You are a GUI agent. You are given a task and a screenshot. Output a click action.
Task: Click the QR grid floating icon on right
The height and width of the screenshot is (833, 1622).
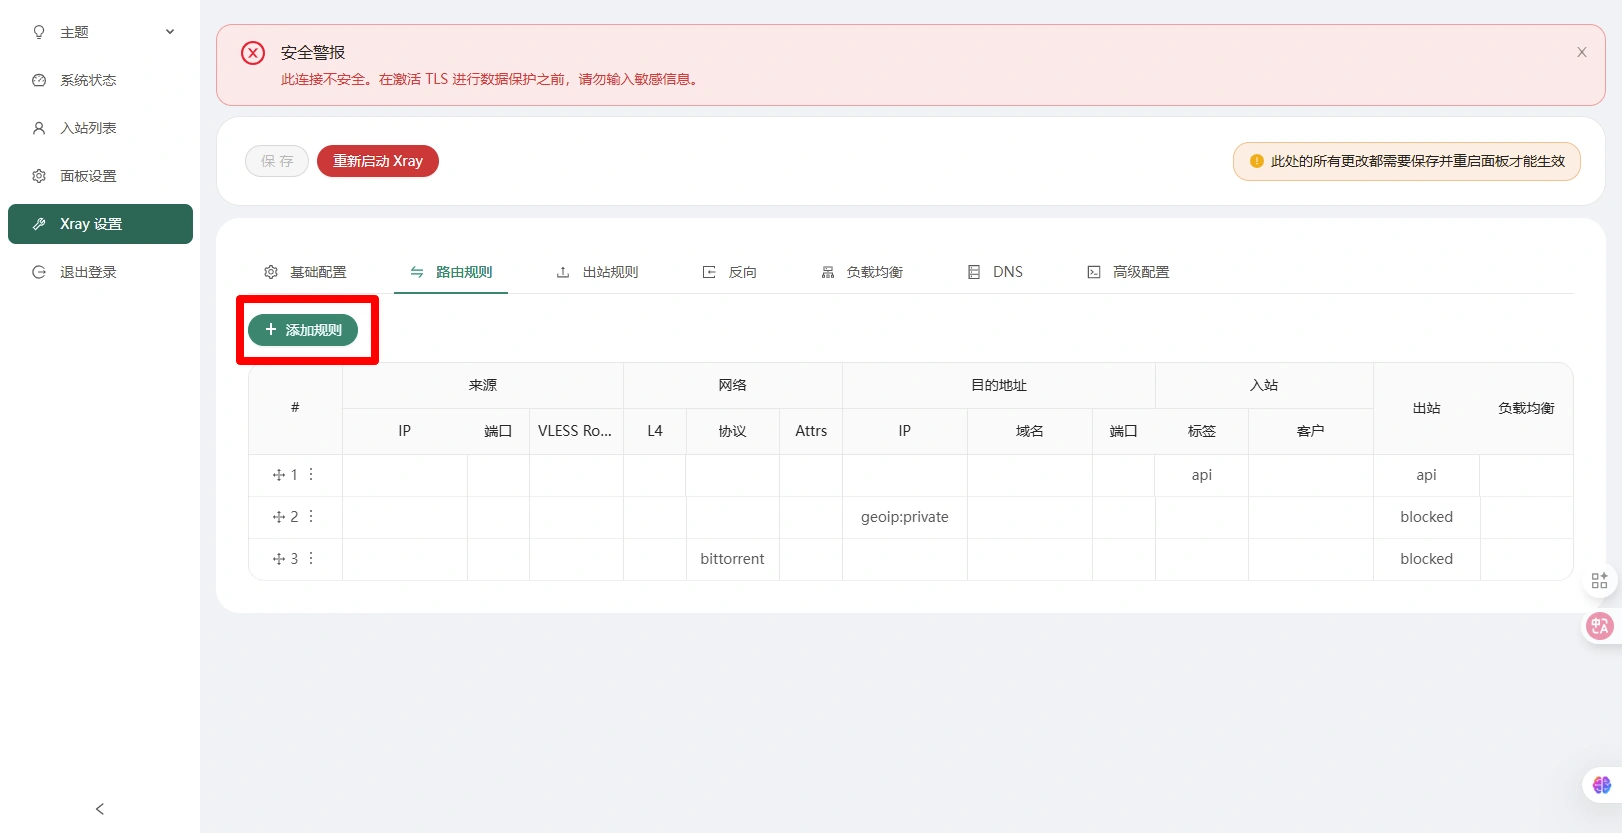point(1599,580)
